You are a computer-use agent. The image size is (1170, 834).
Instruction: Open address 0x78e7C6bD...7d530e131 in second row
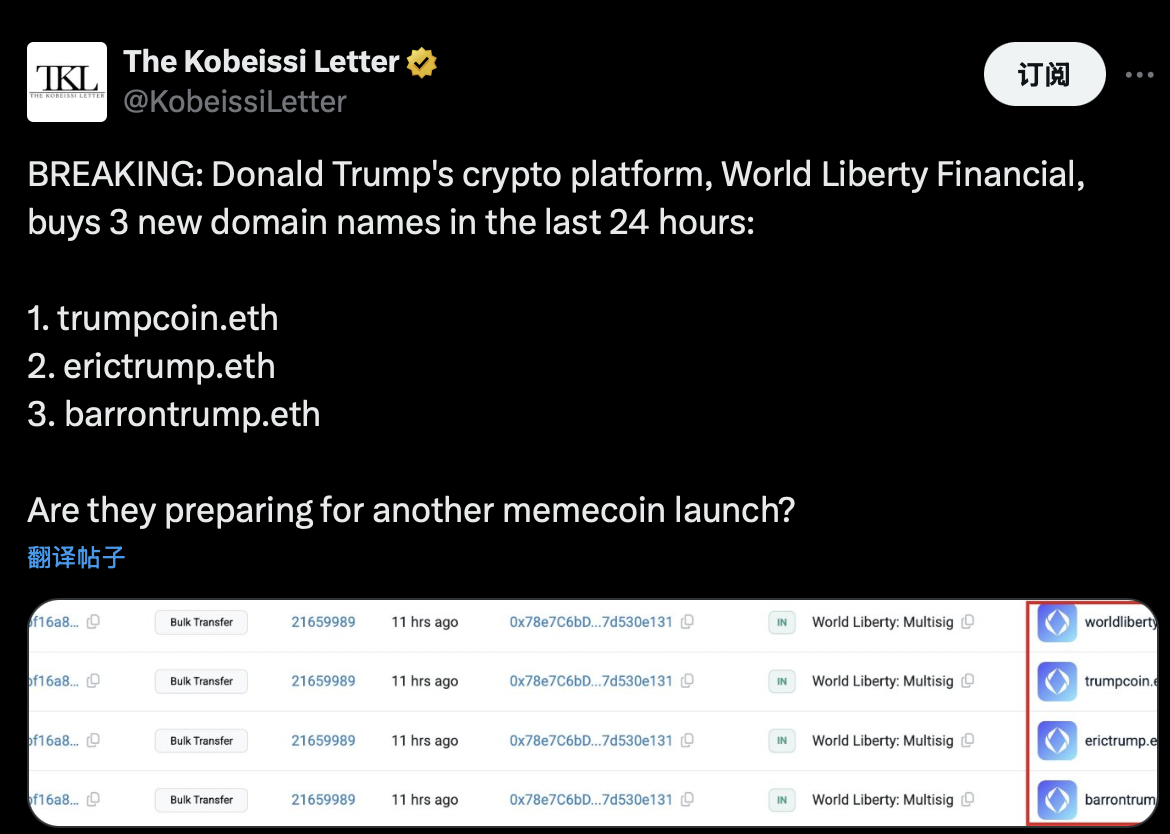click(x=590, y=681)
